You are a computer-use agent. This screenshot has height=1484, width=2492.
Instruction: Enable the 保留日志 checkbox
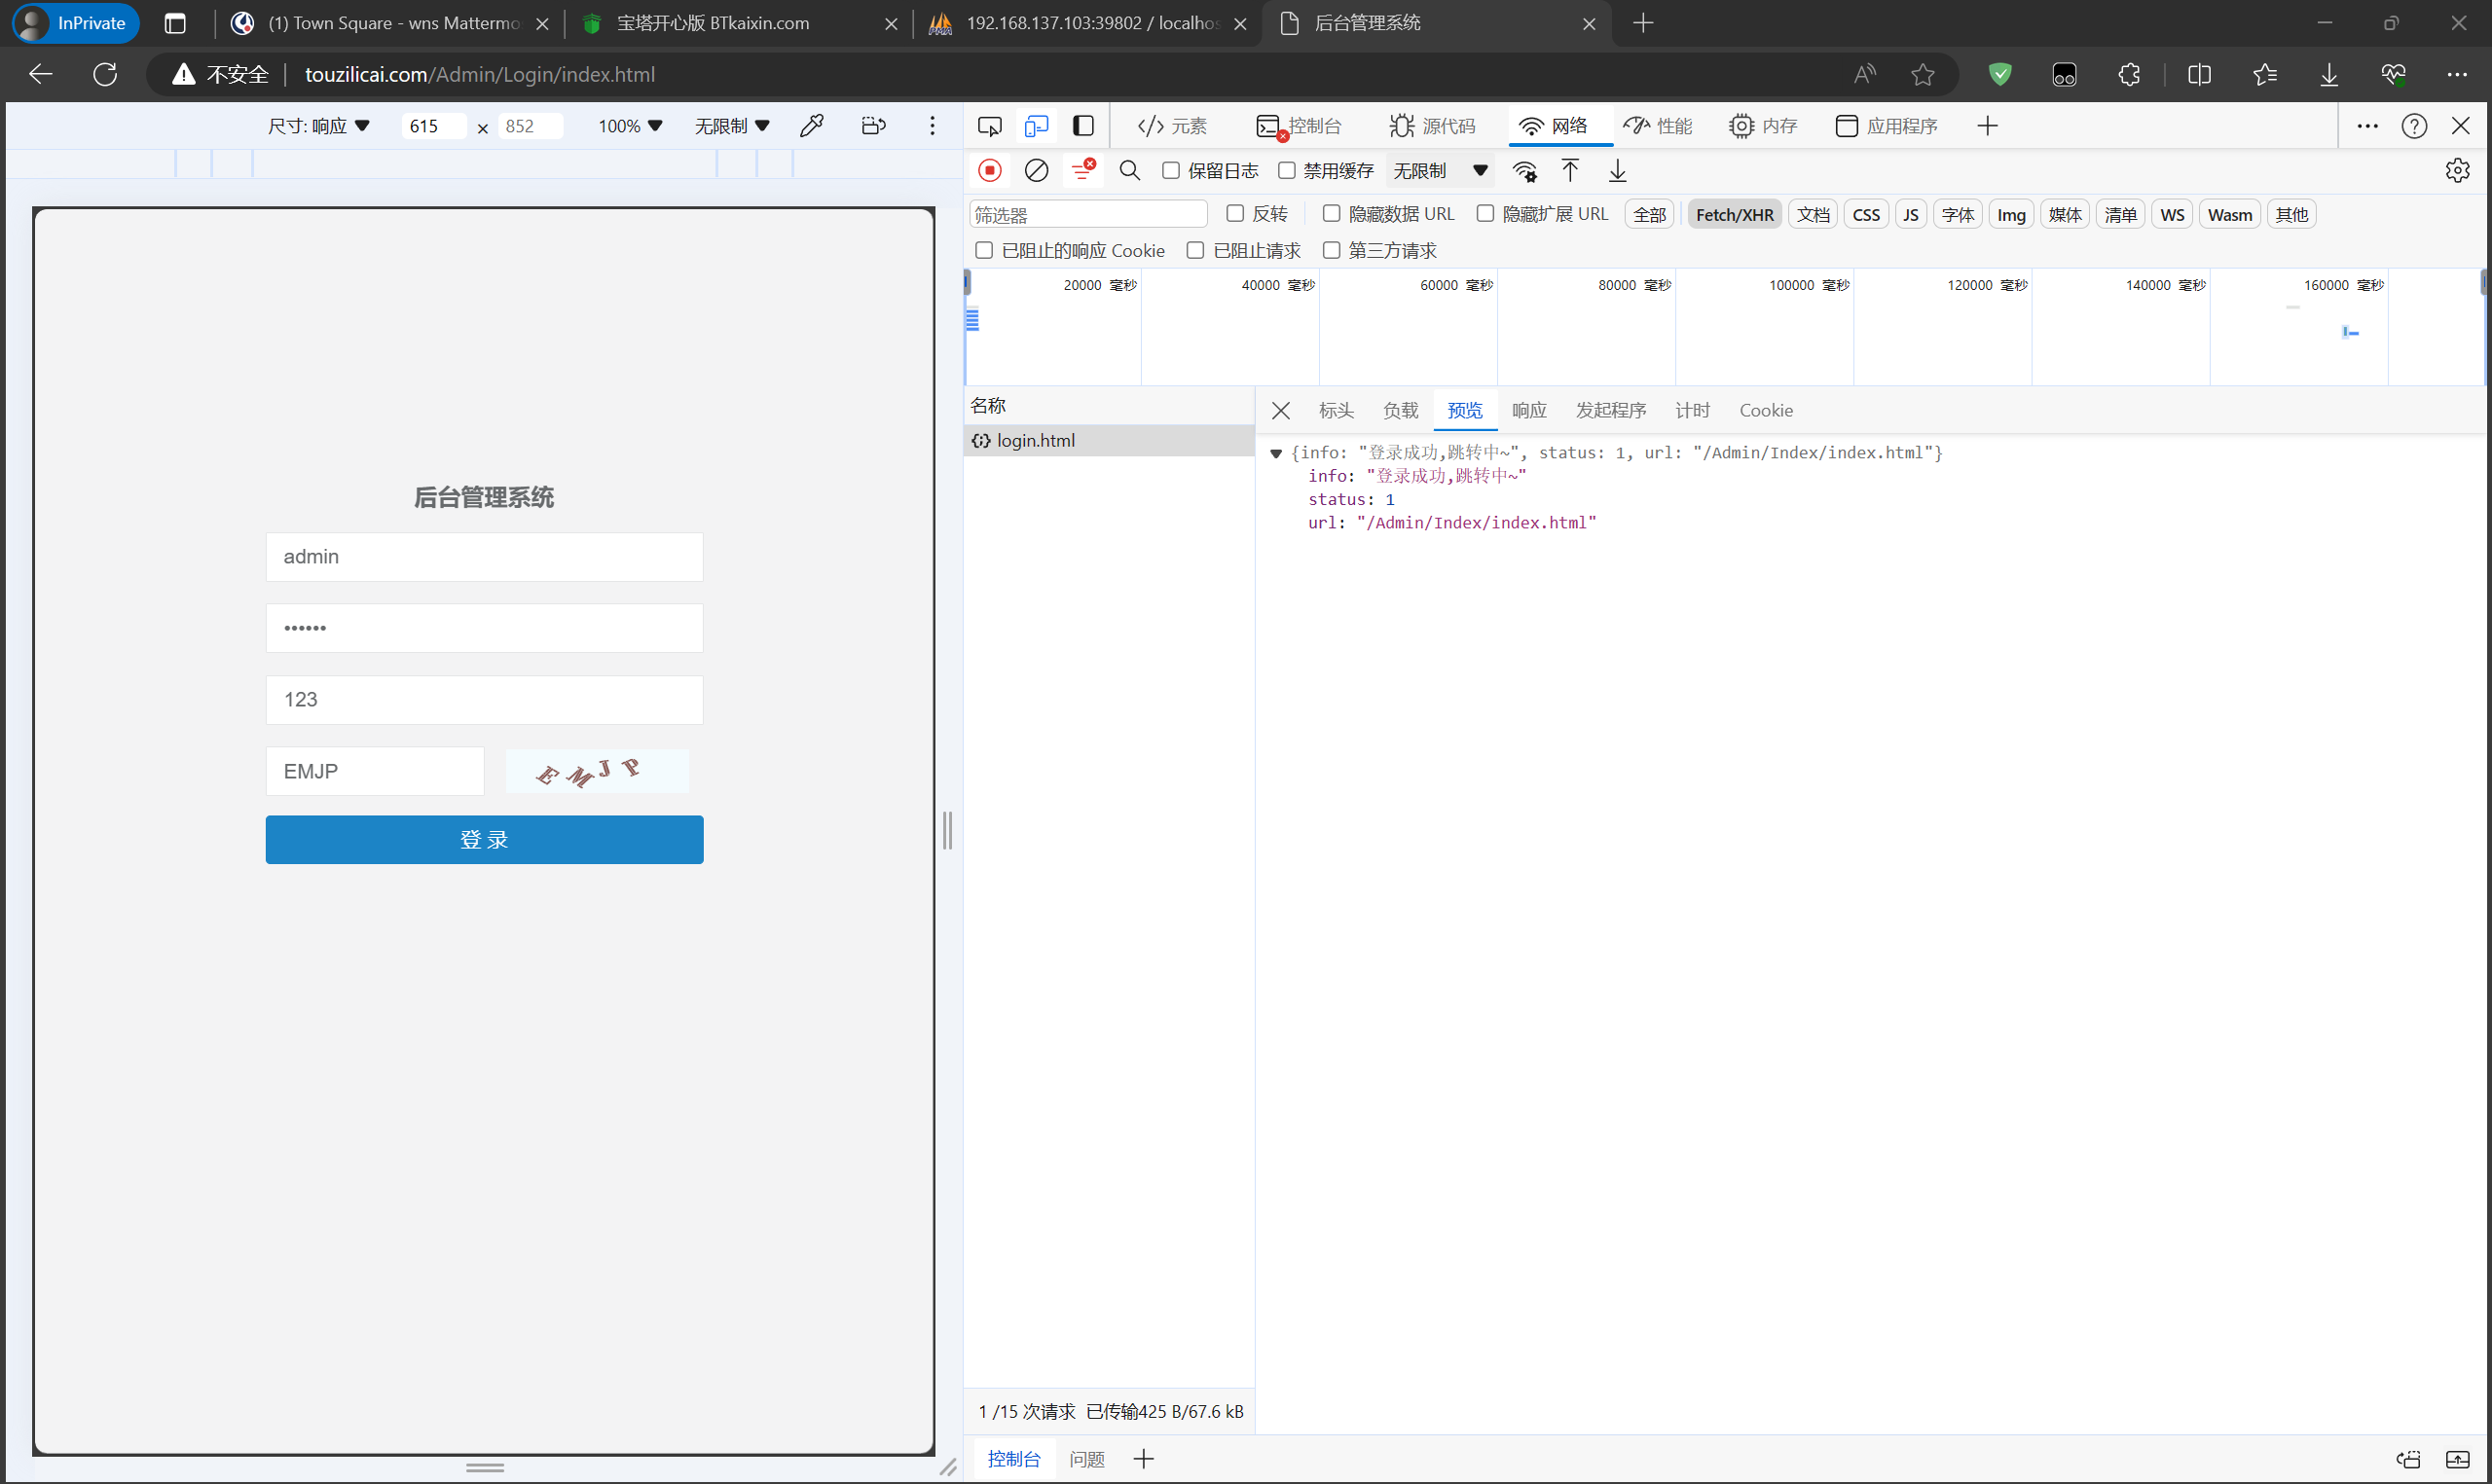click(x=1171, y=171)
